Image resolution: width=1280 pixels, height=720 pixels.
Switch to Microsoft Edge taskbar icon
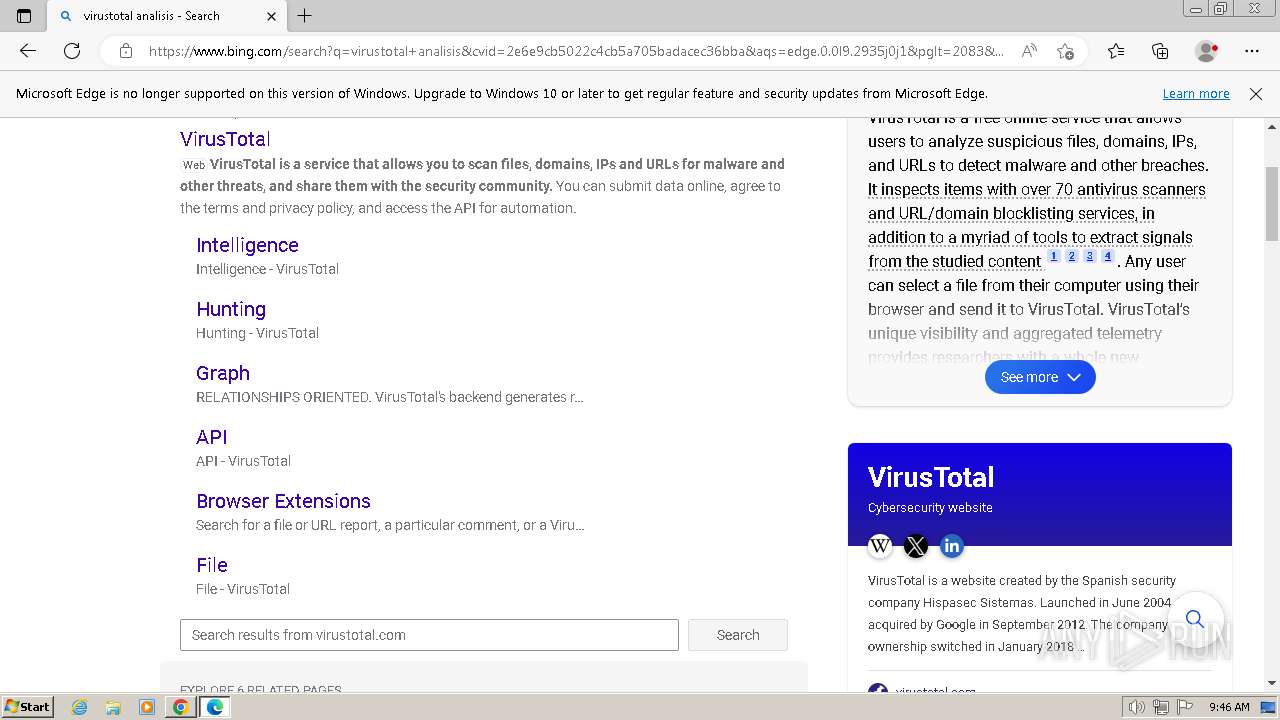[214, 707]
